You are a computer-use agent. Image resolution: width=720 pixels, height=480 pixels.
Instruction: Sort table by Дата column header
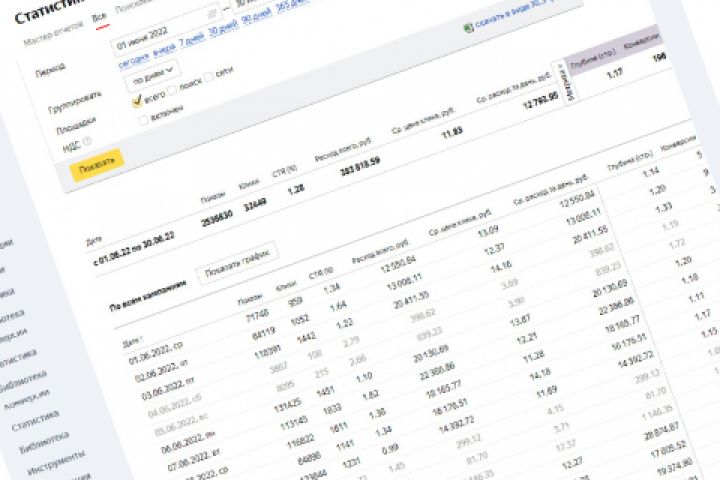(x=133, y=341)
